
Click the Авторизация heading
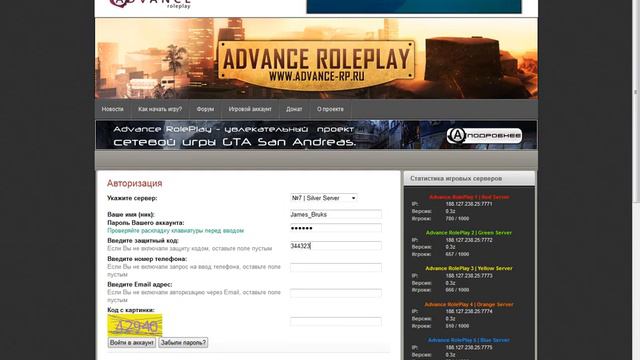135,183
